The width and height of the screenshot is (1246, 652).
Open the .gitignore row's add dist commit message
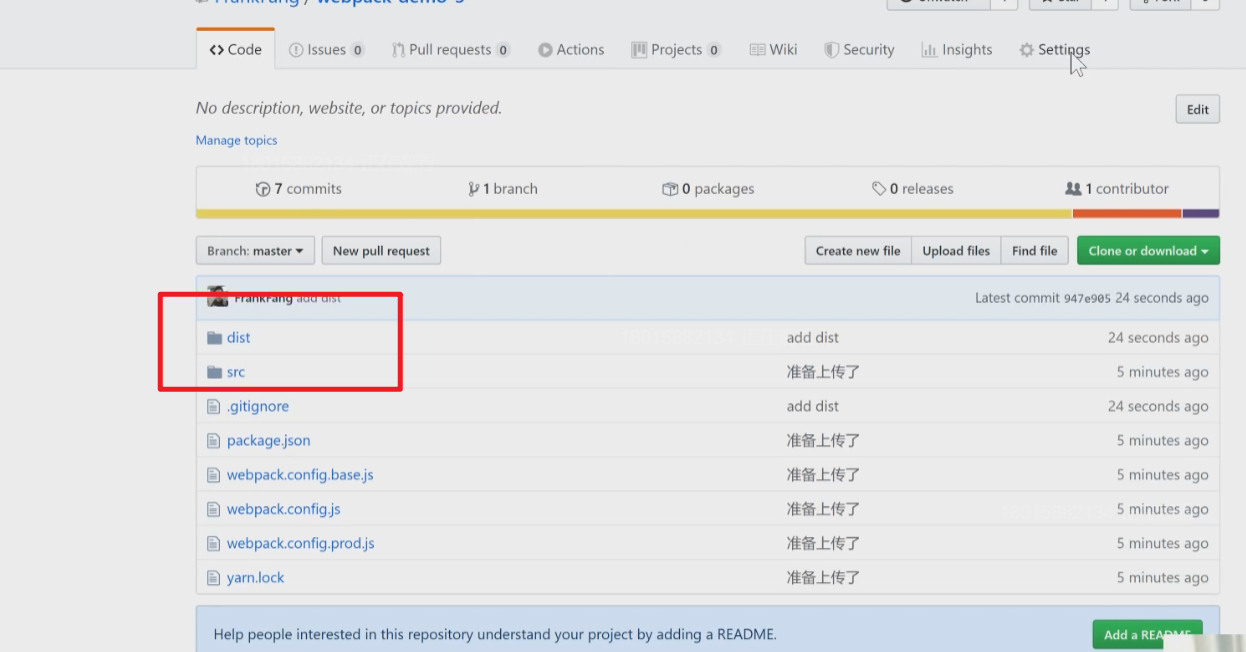click(813, 407)
